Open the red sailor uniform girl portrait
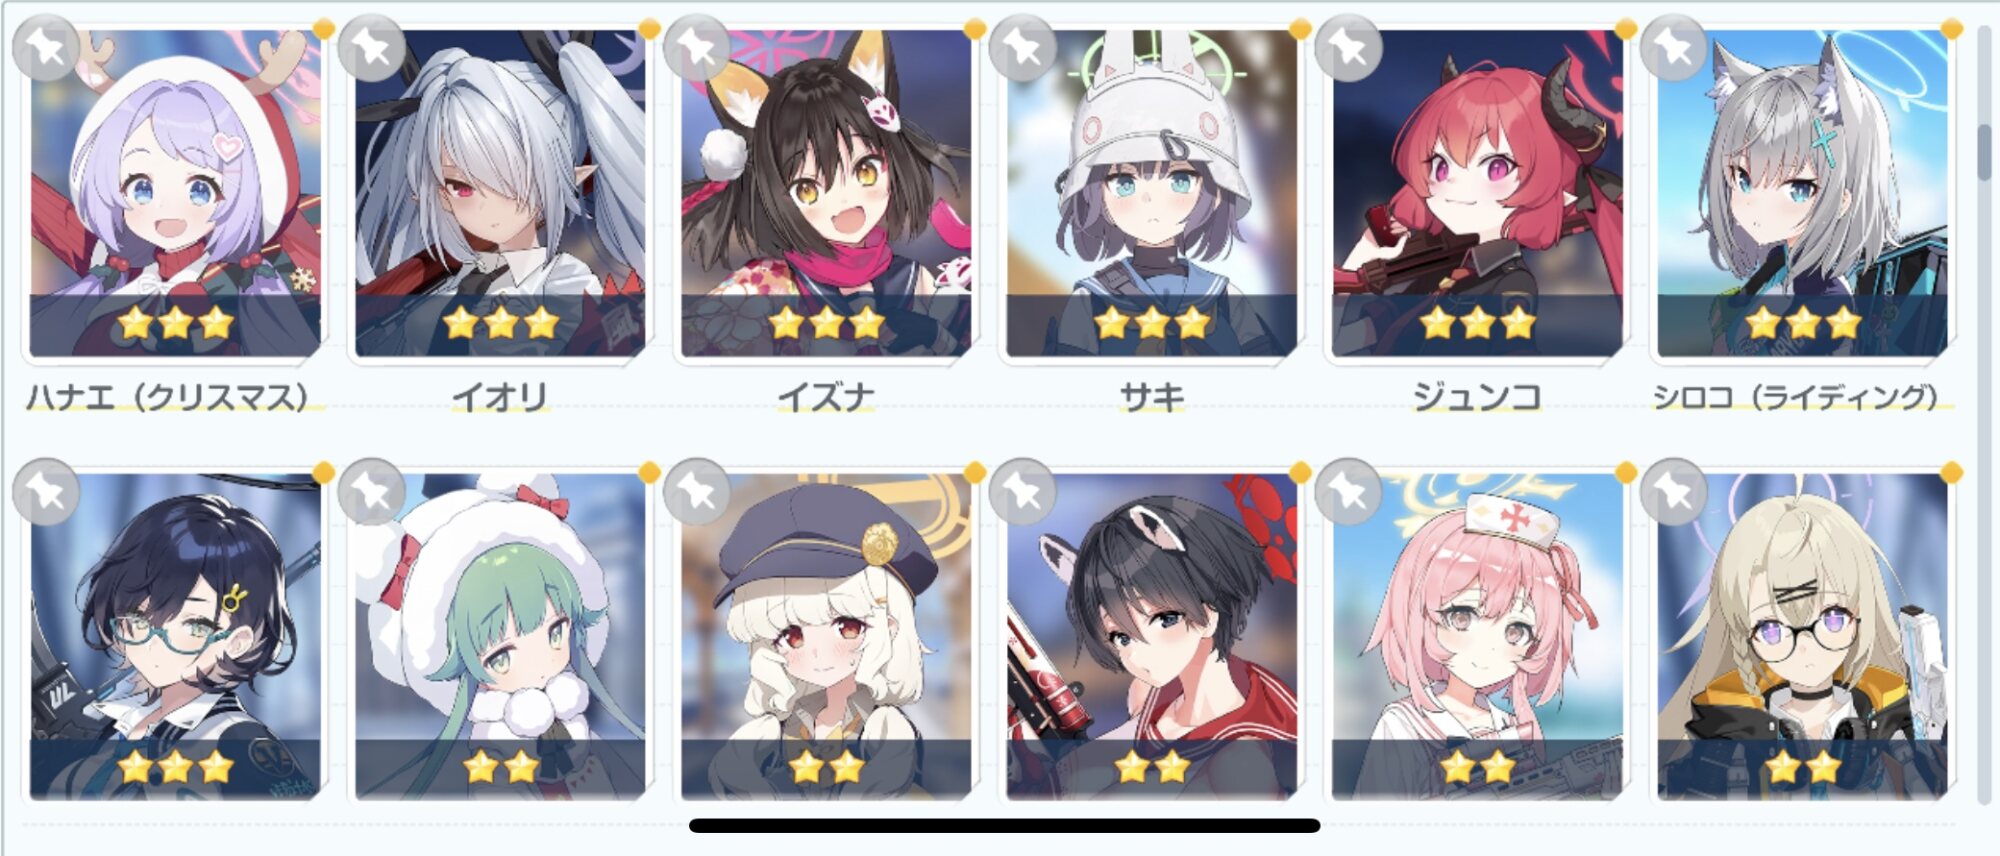The height and width of the screenshot is (856, 2000). (x=1151, y=637)
